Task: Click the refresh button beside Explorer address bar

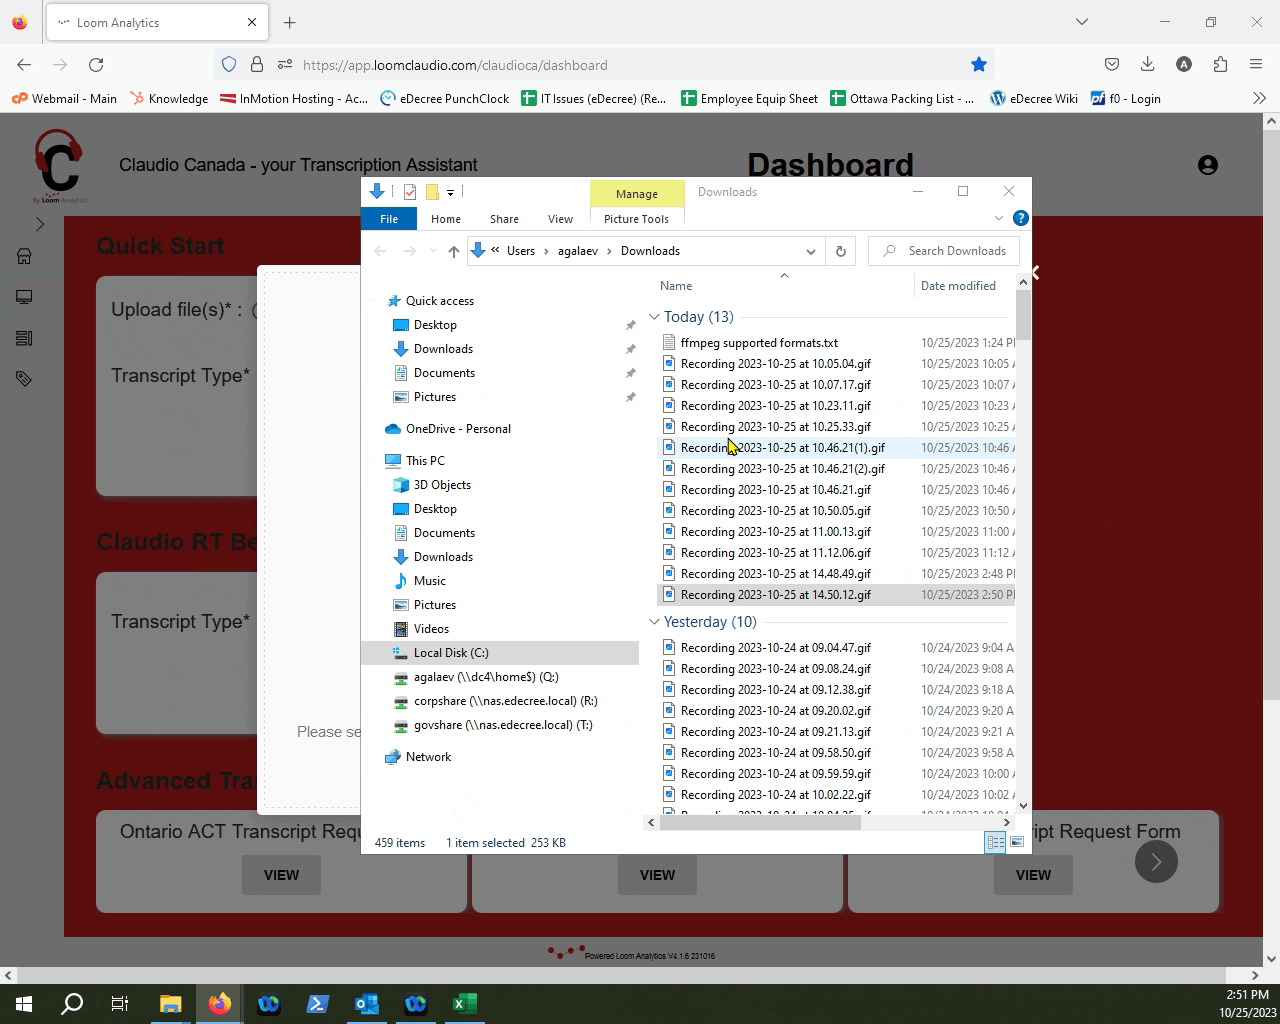Action: tap(840, 251)
